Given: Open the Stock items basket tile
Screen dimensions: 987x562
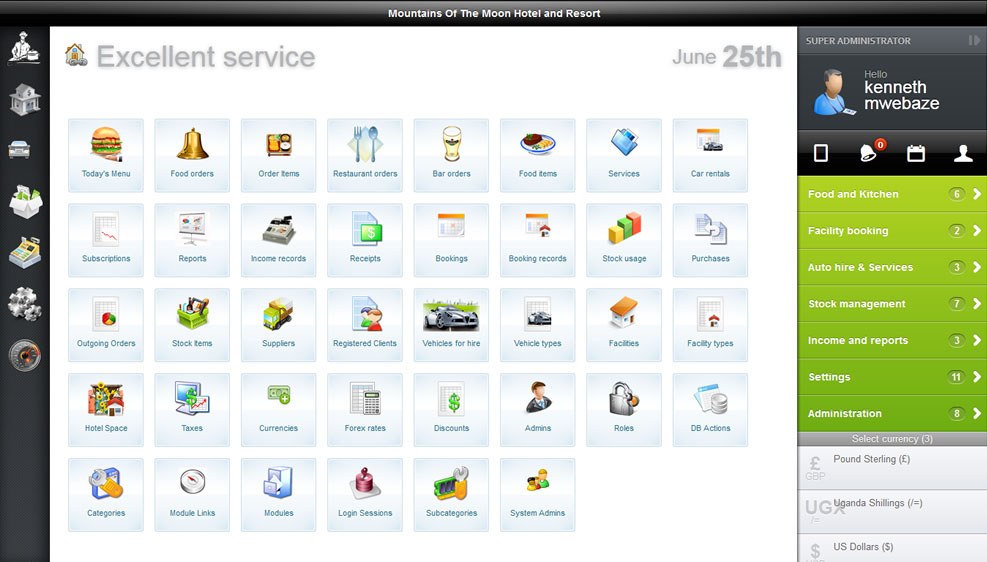Looking at the screenshot, I should (x=192, y=325).
